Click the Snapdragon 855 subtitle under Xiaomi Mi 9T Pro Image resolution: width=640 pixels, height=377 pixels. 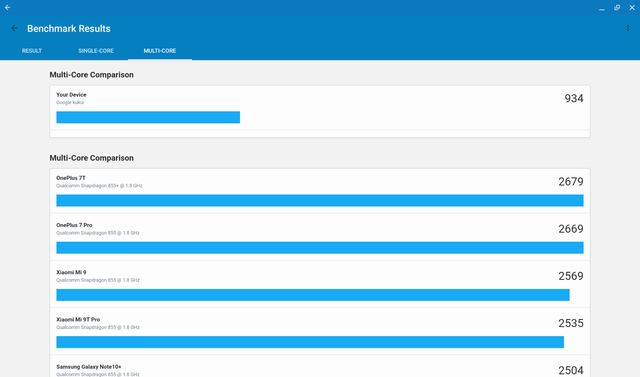pyautogui.click(x=98, y=327)
